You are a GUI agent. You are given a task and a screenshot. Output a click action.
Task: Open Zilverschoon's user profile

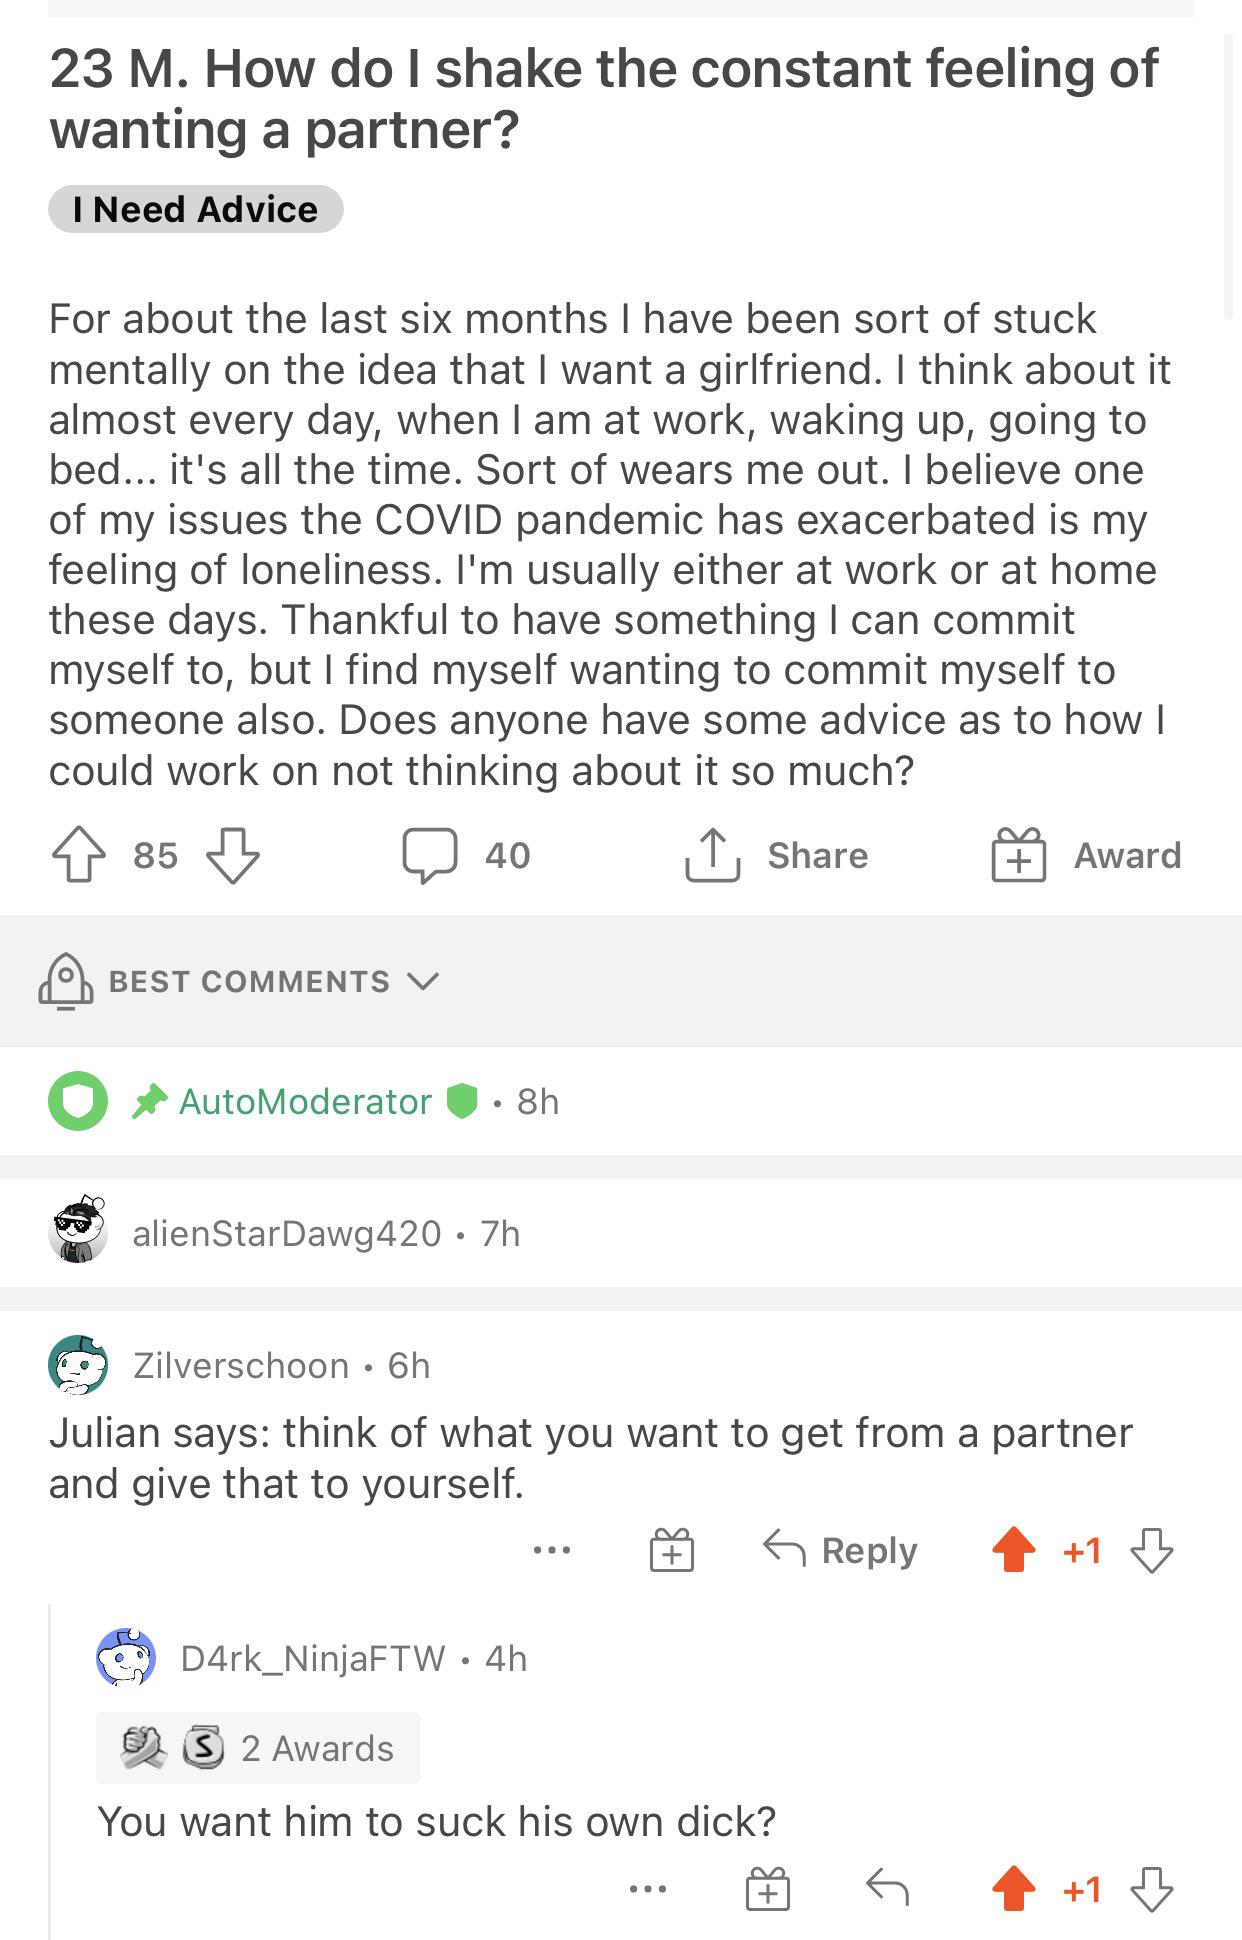241,1366
